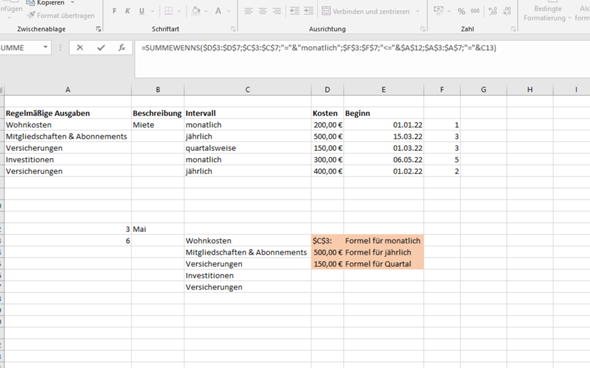Viewport: 590px width, 368px height.
Task: Expand accounting format dropdown arrow
Action: [449, 11]
